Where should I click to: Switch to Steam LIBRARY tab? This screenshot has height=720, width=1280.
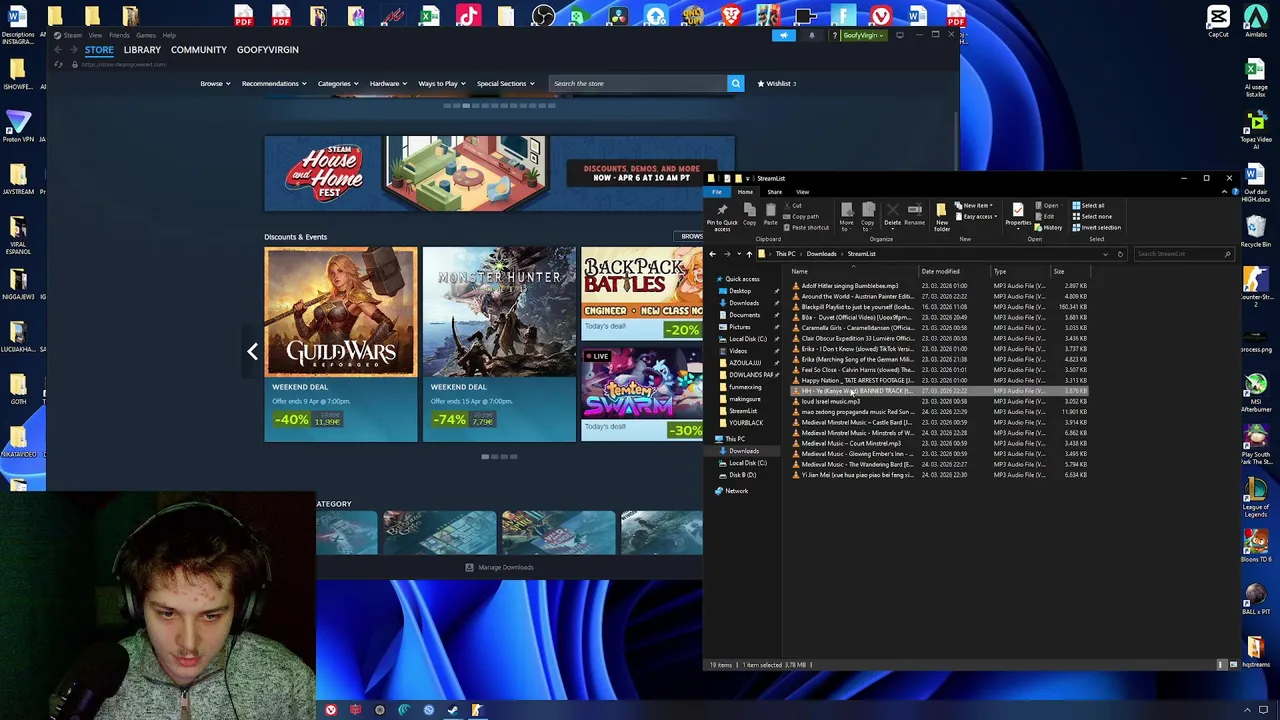click(142, 50)
